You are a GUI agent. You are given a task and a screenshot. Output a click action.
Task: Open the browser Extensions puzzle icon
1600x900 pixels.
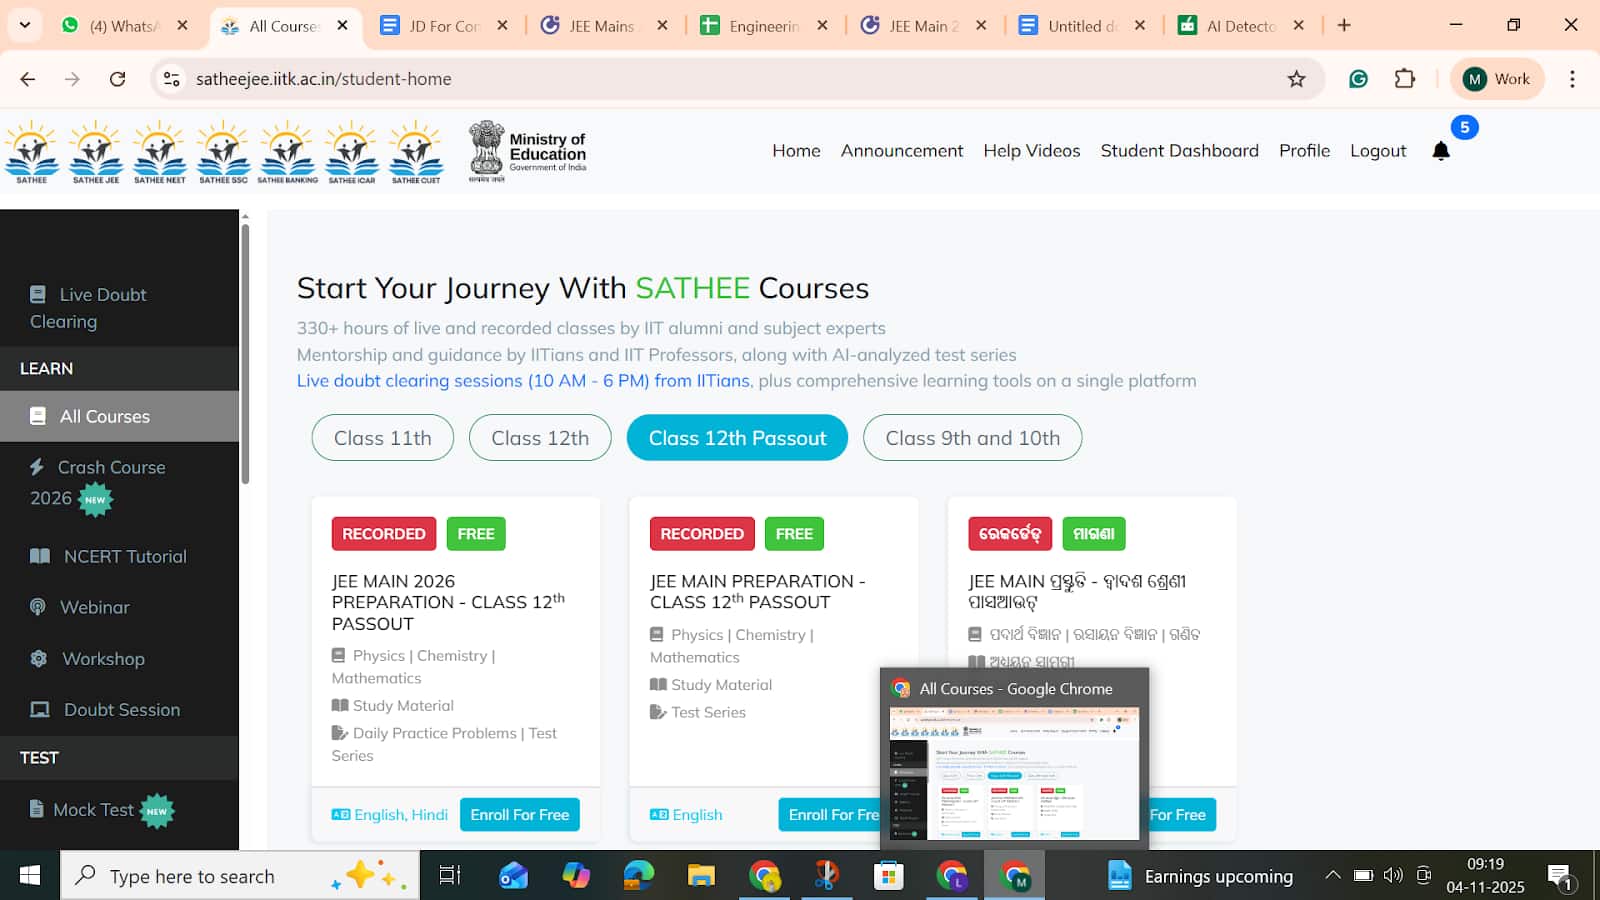click(1405, 79)
